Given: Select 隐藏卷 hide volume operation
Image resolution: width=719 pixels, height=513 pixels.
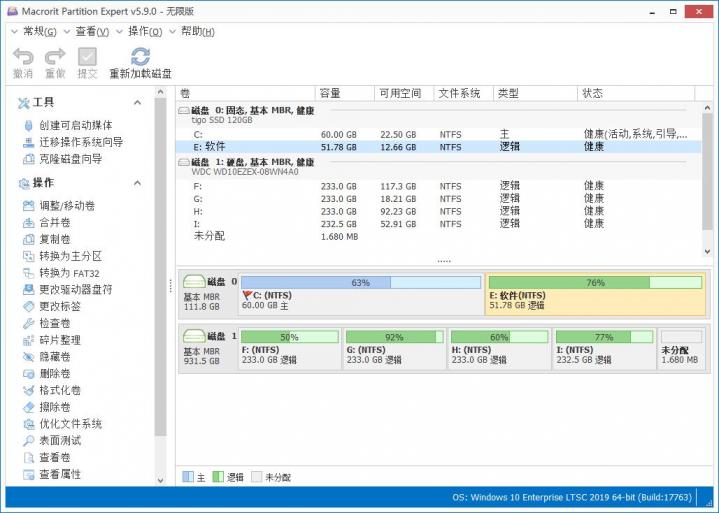Looking at the screenshot, I should (x=46, y=357).
